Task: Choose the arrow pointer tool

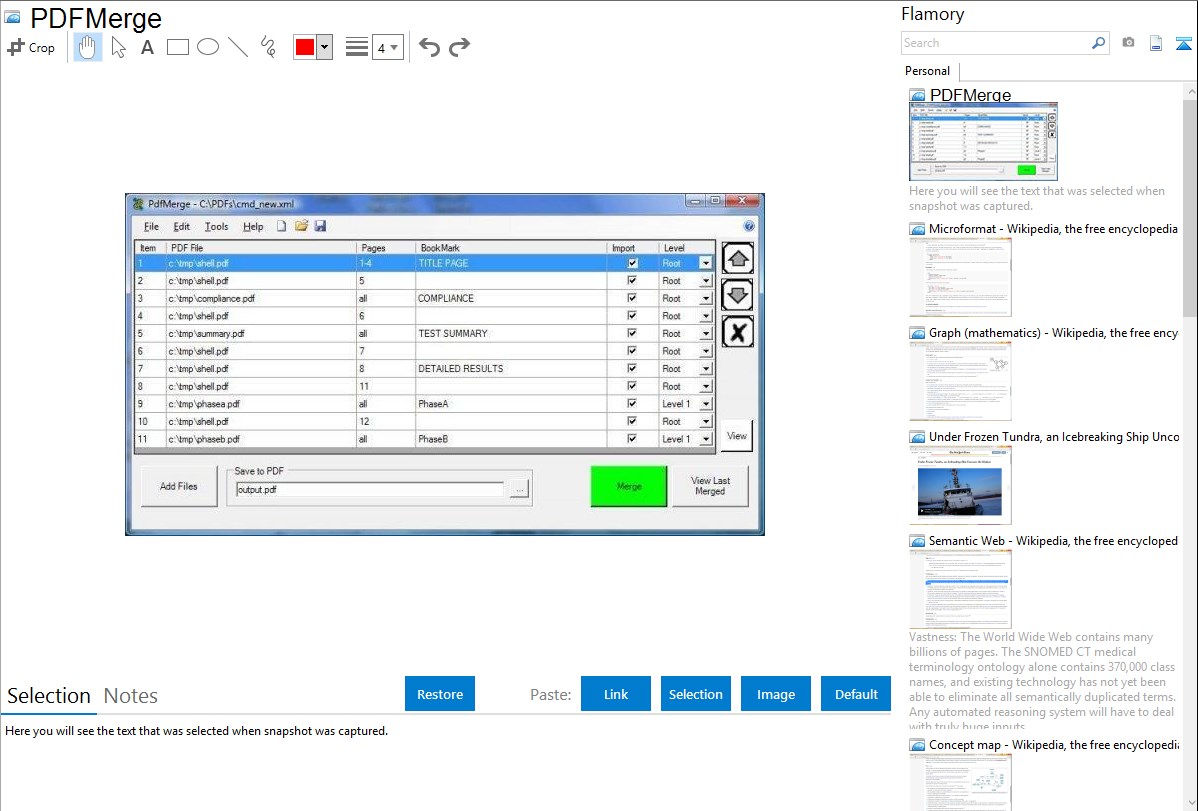Action: [118, 47]
